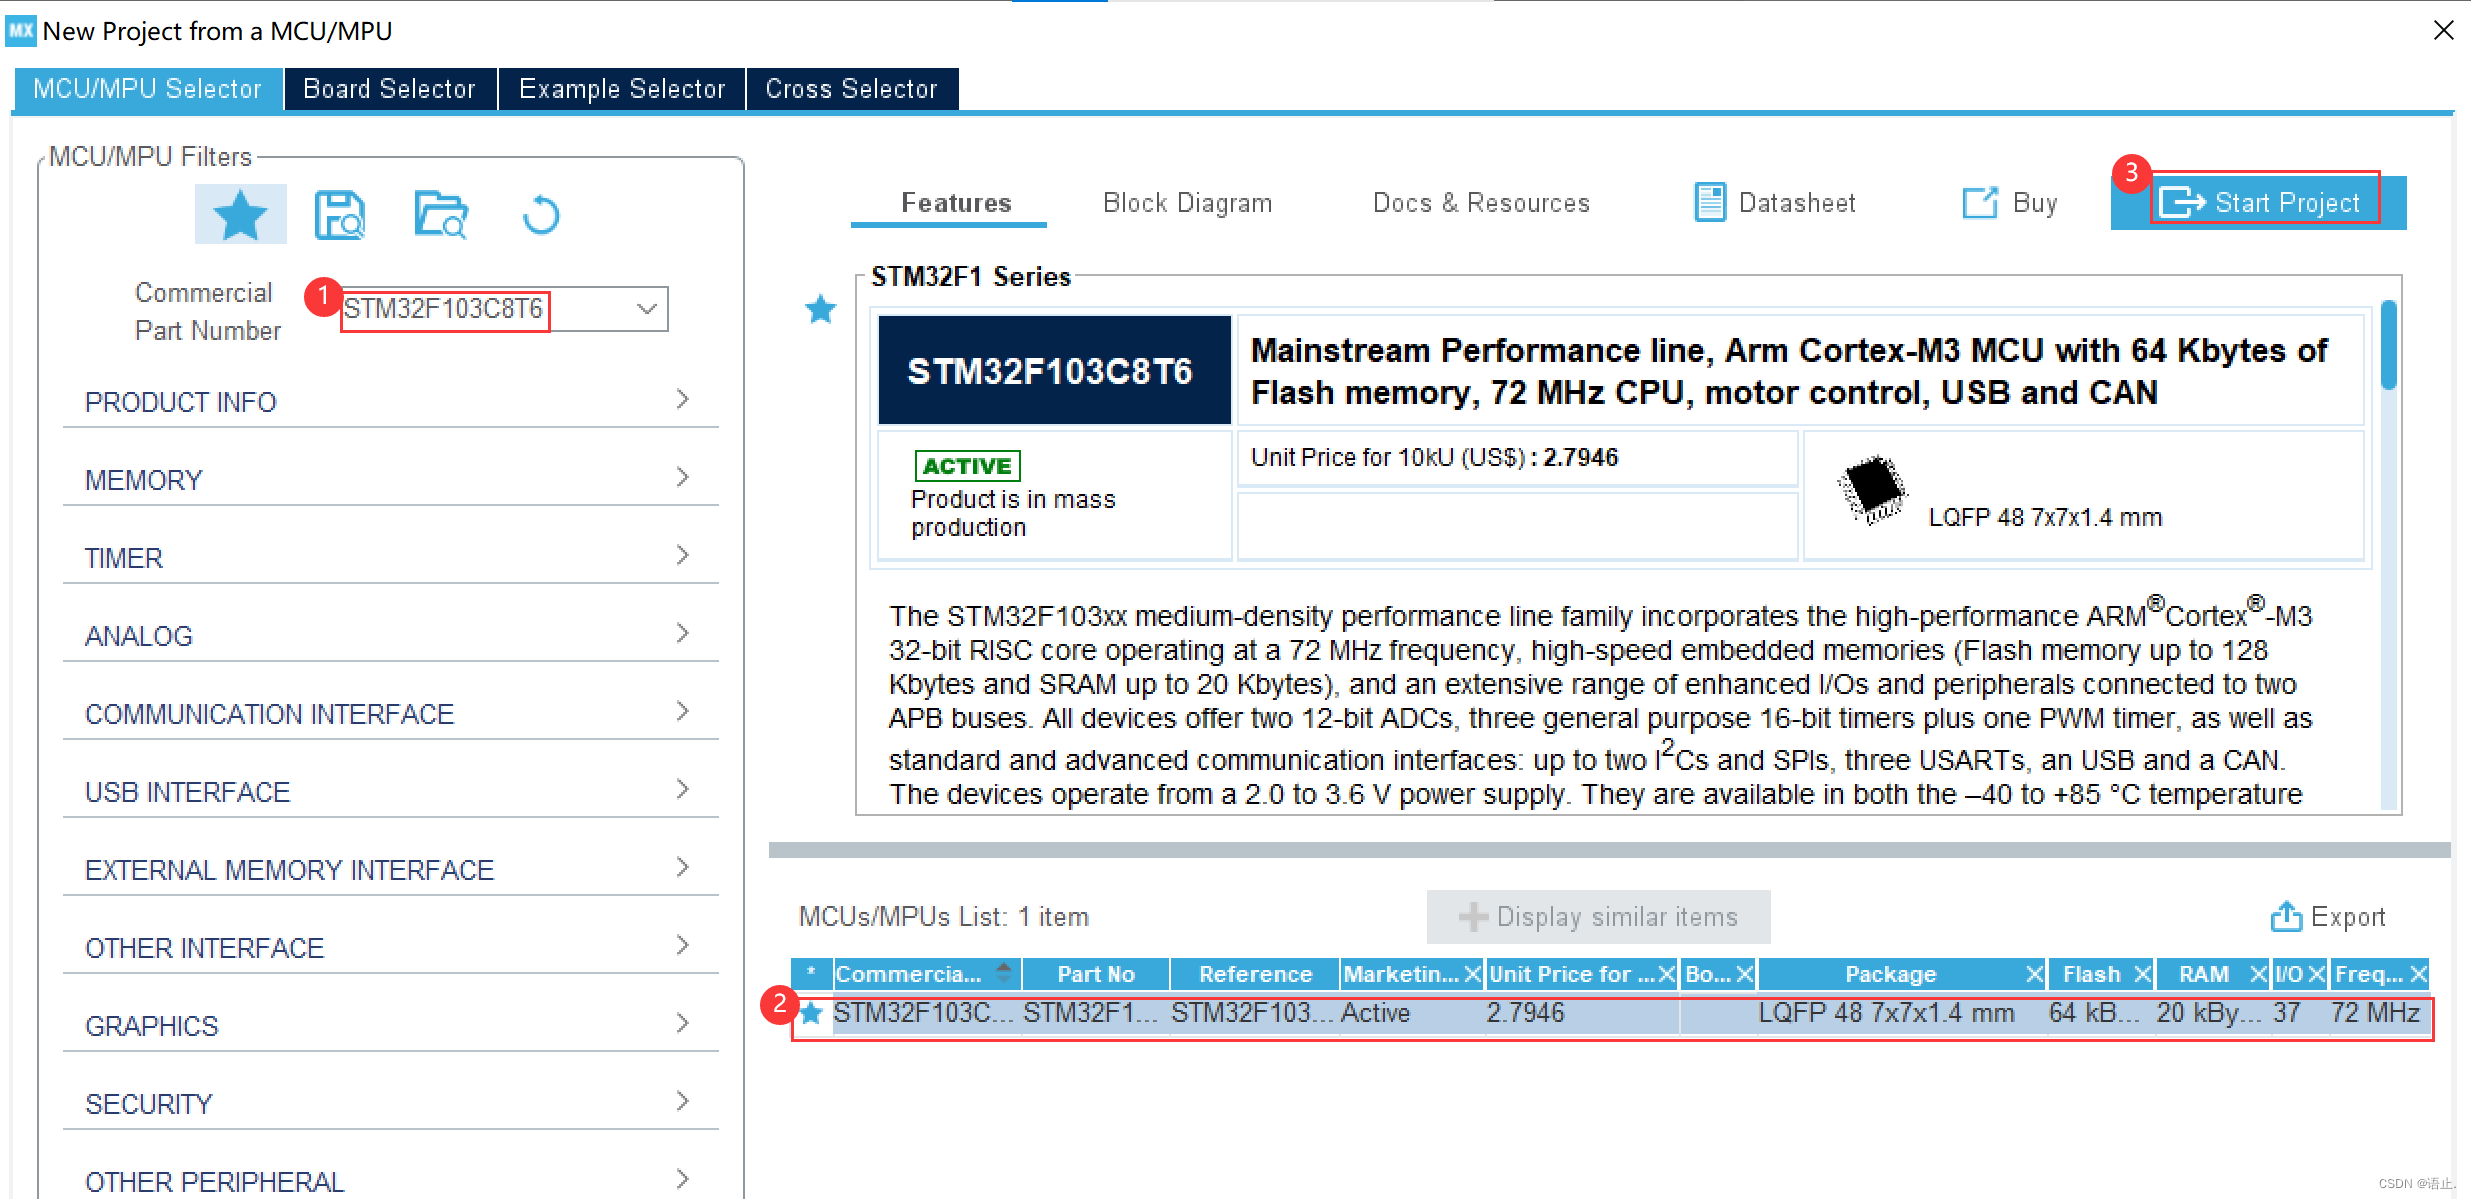Remove the Flash column via its X
The image size is (2471, 1199).
(x=2142, y=974)
